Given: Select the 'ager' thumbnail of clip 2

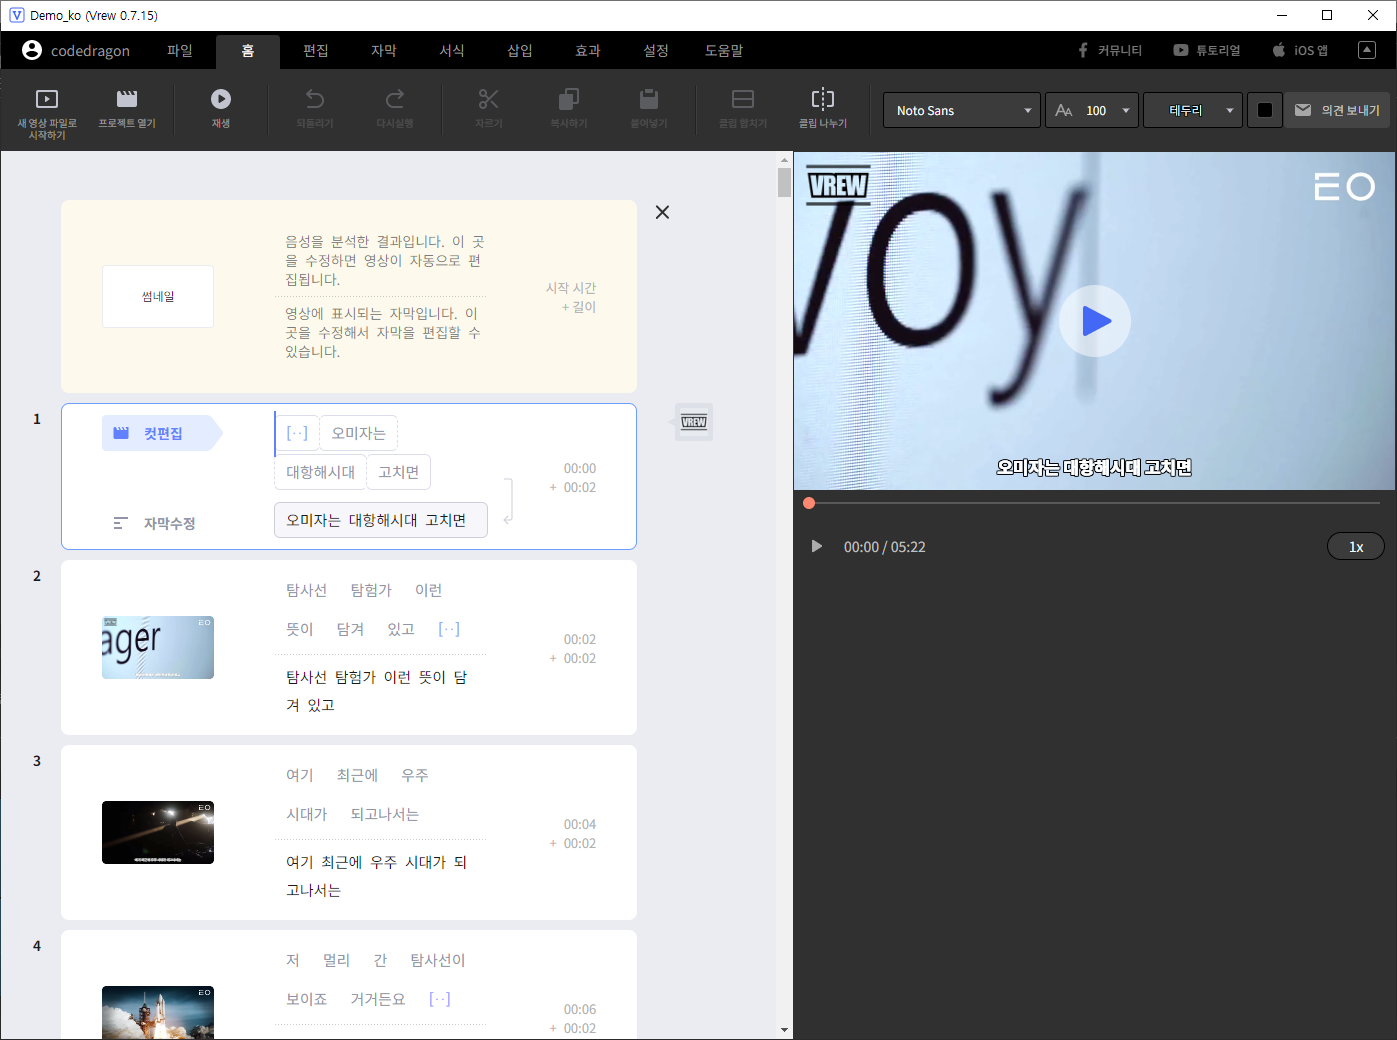Looking at the screenshot, I should (158, 647).
